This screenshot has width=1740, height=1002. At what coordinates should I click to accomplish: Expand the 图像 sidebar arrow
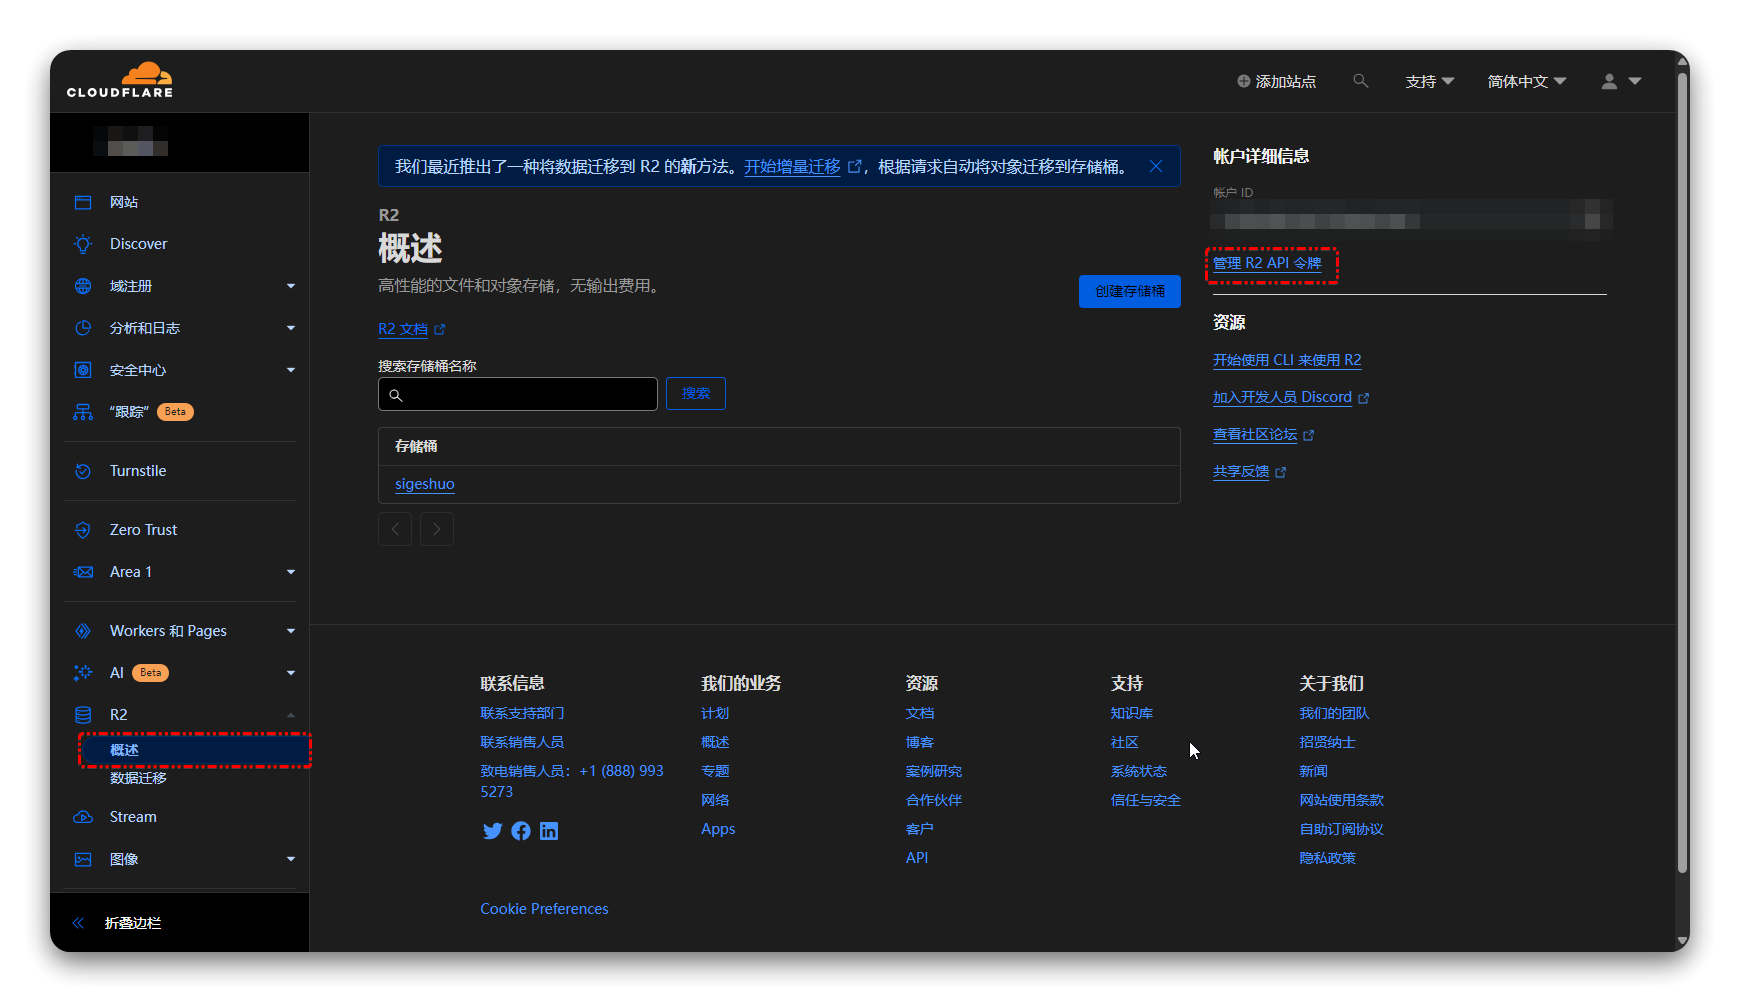click(291, 859)
